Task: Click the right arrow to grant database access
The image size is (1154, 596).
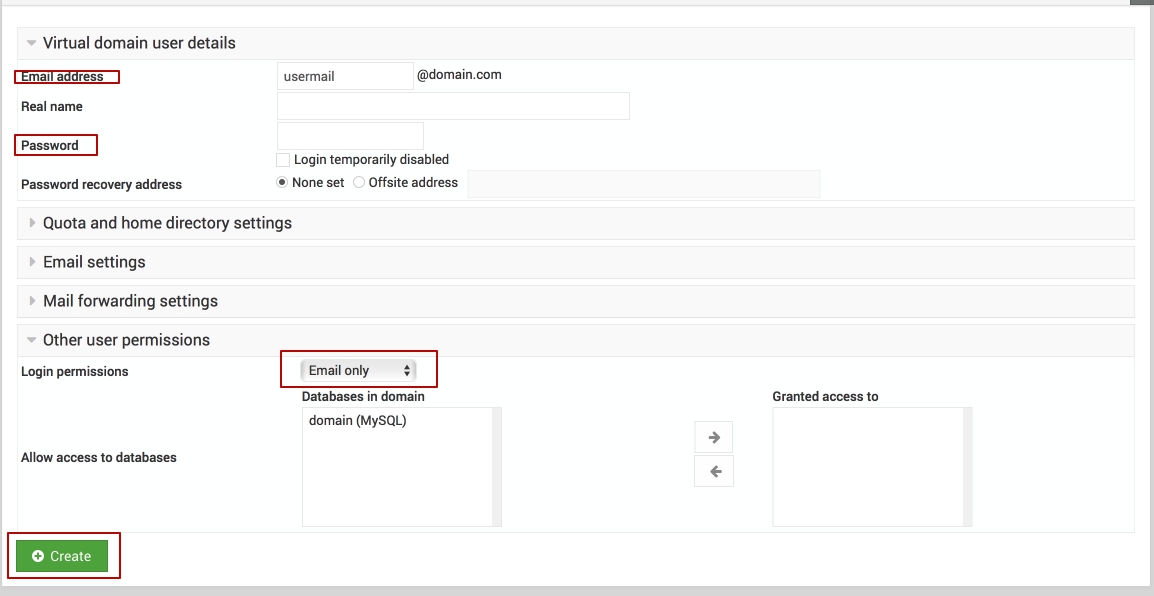Action: point(714,437)
